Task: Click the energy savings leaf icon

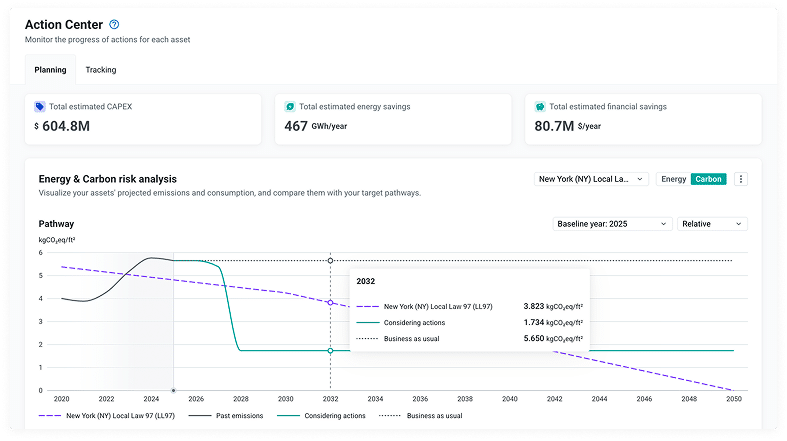Action: click(290, 106)
